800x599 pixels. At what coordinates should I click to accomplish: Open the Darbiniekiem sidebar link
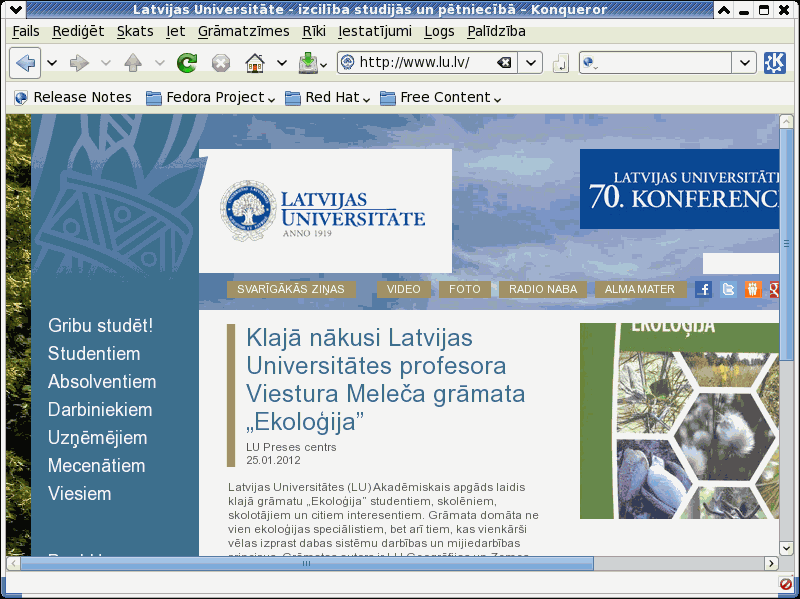(x=100, y=410)
